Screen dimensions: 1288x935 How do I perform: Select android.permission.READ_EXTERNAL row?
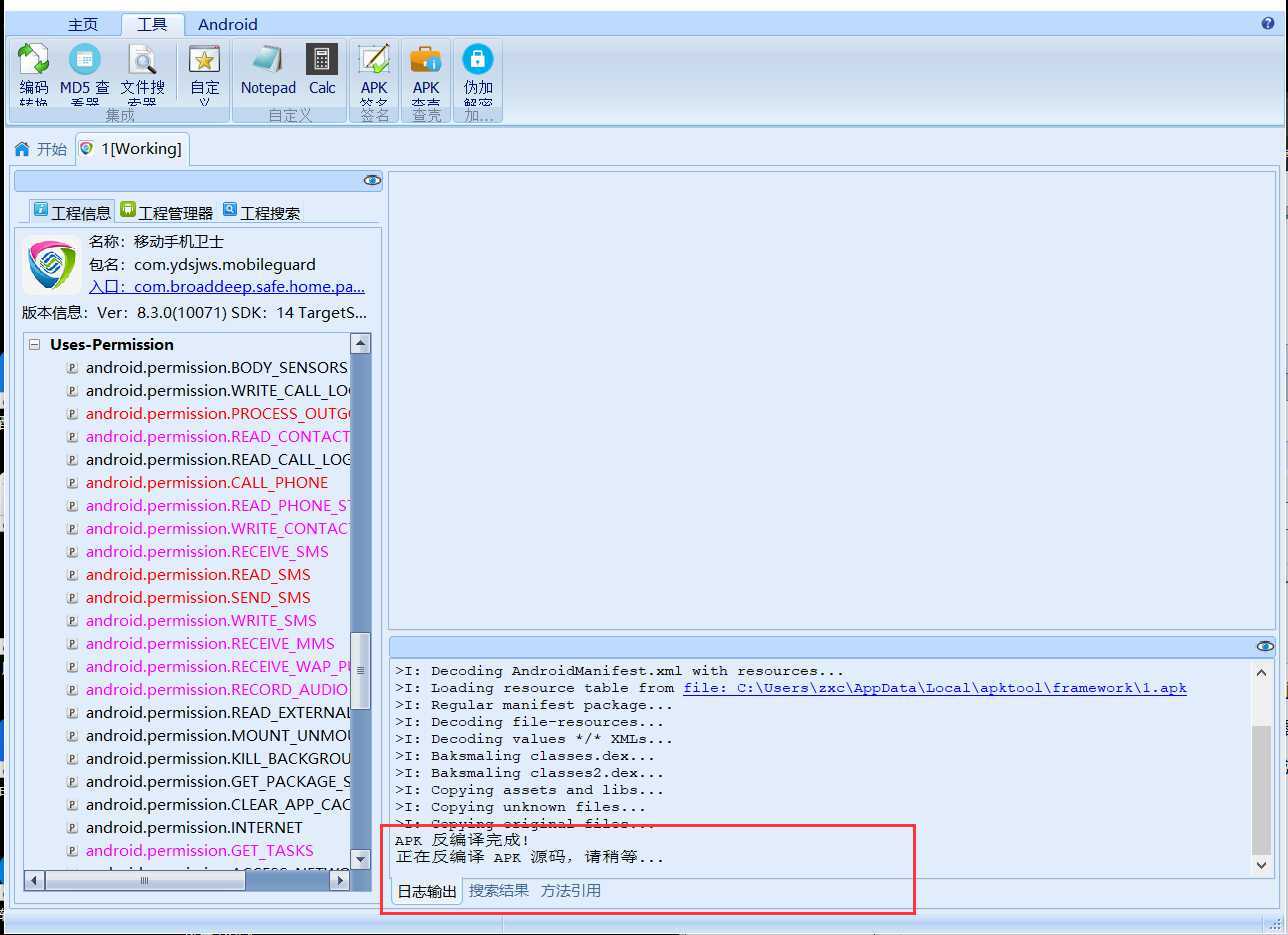(x=218, y=713)
